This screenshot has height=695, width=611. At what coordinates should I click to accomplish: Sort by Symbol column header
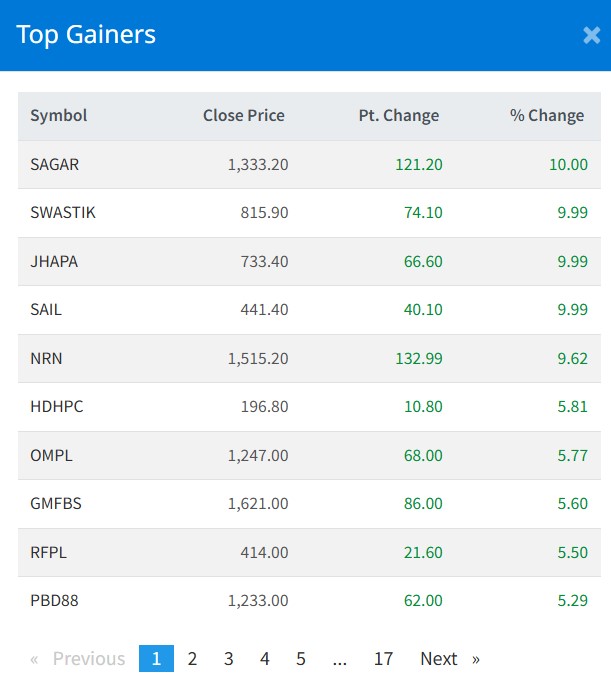point(59,115)
